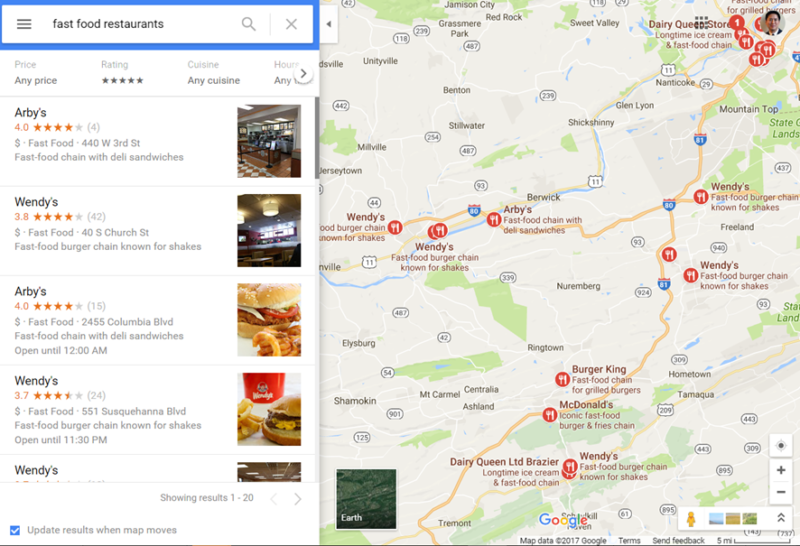Clear the search with the X icon
The image size is (800, 546).
[291, 24]
